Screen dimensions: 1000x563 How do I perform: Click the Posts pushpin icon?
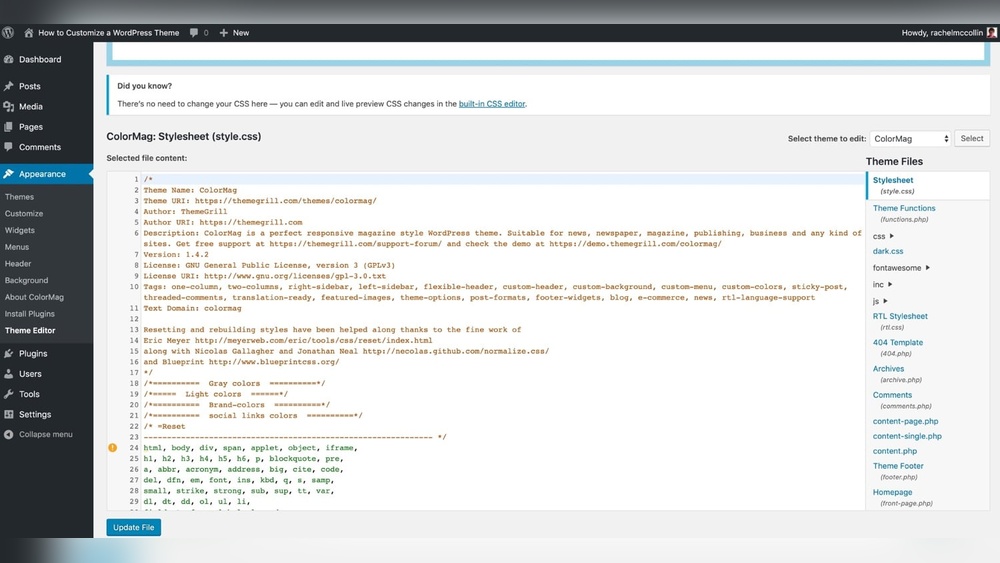(9, 86)
